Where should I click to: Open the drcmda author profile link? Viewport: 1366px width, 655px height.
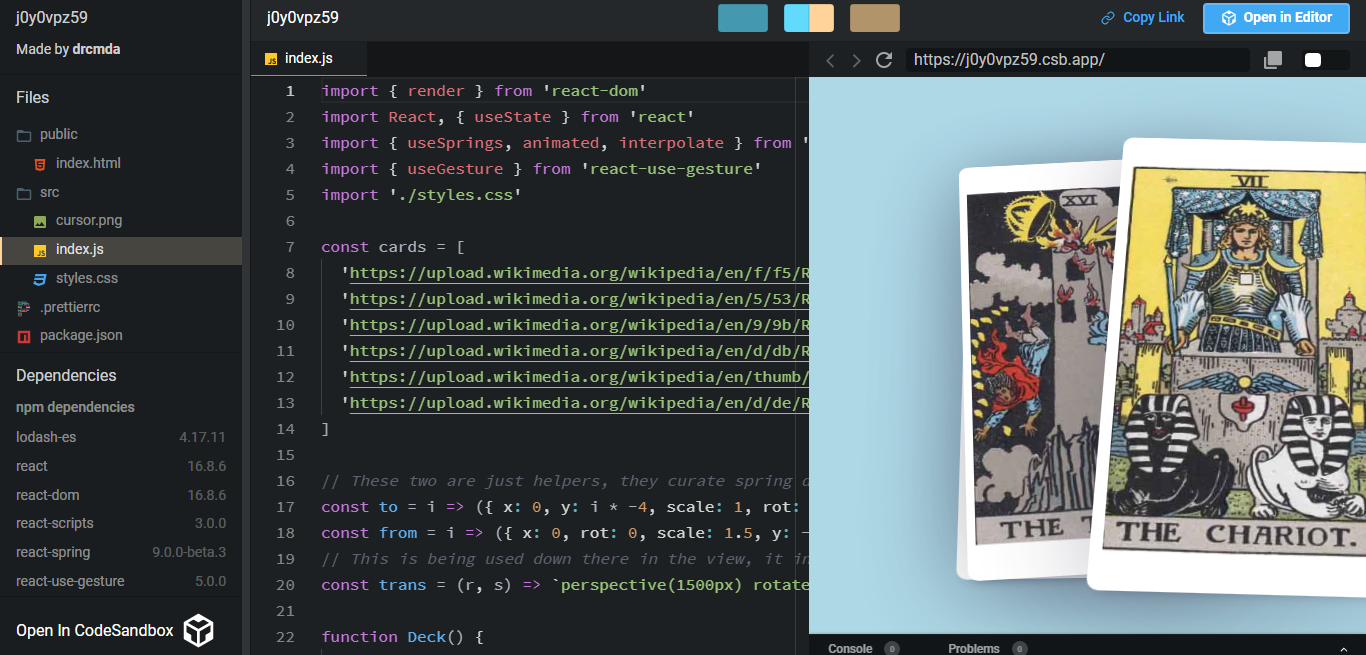[x=96, y=49]
